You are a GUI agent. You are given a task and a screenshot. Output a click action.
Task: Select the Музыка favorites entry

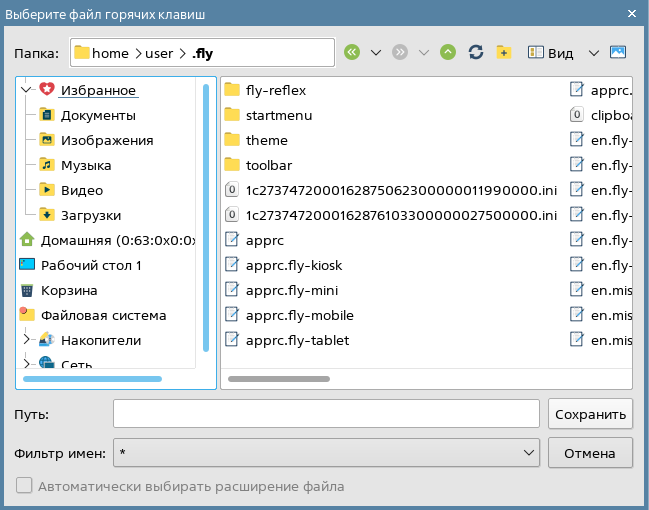86,165
